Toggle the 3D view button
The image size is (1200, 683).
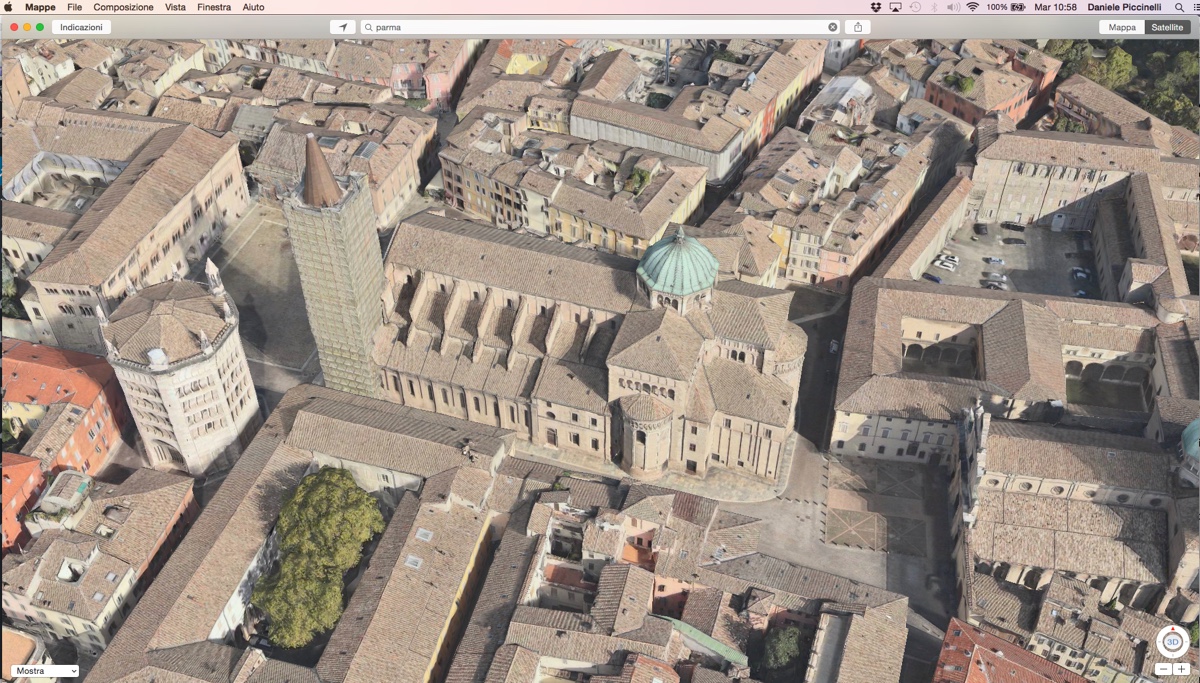(x=1173, y=641)
